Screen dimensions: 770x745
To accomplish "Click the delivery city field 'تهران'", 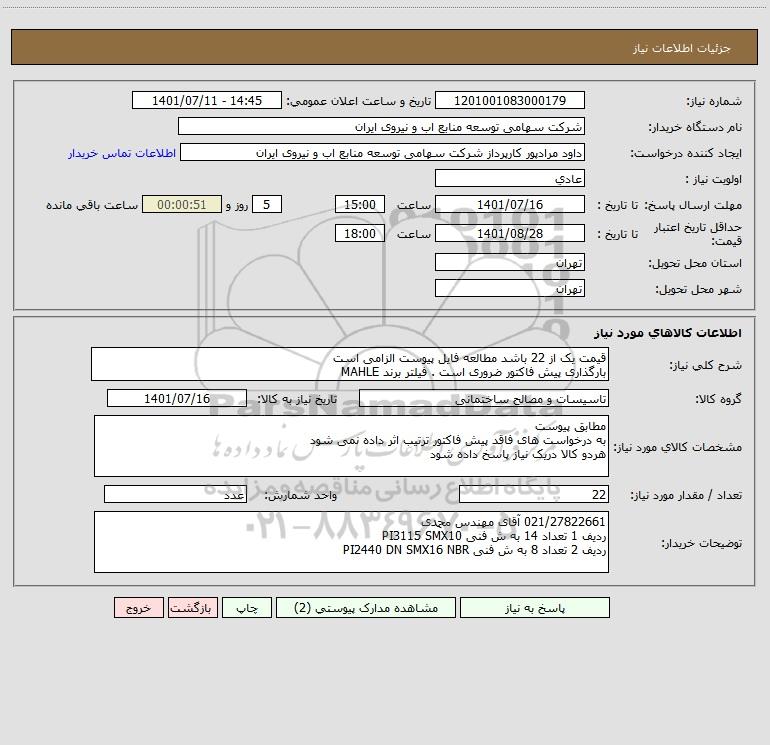I will point(510,288).
